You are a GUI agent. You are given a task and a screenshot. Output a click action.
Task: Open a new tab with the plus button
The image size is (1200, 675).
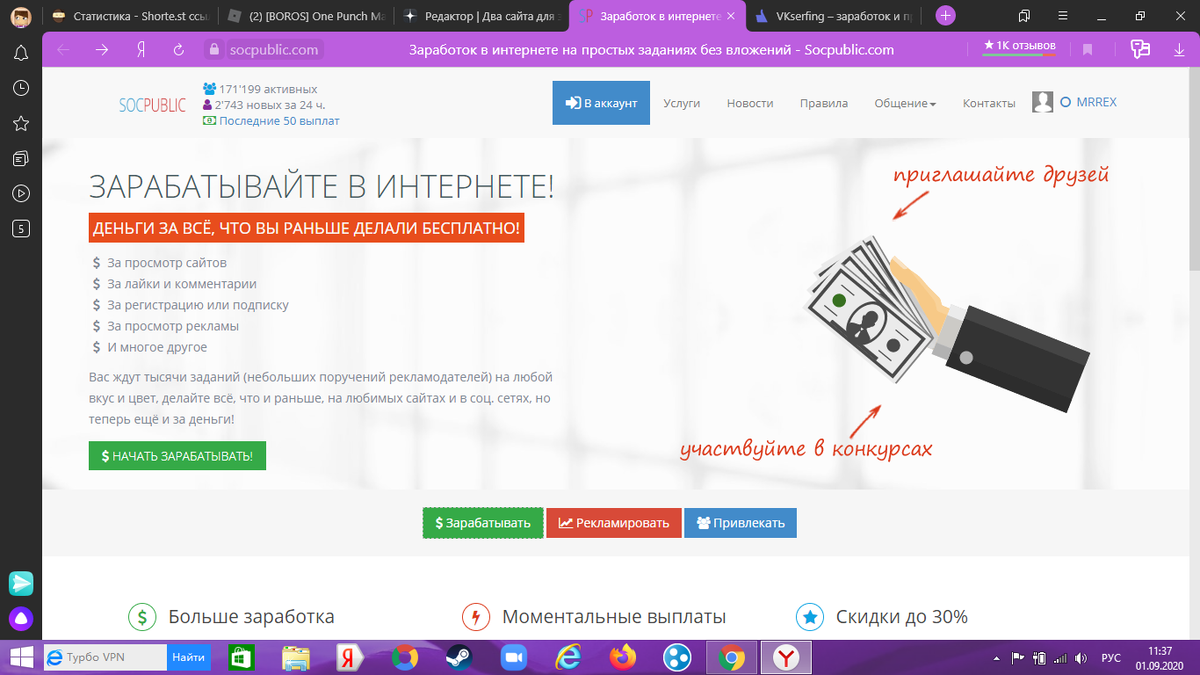pos(945,15)
